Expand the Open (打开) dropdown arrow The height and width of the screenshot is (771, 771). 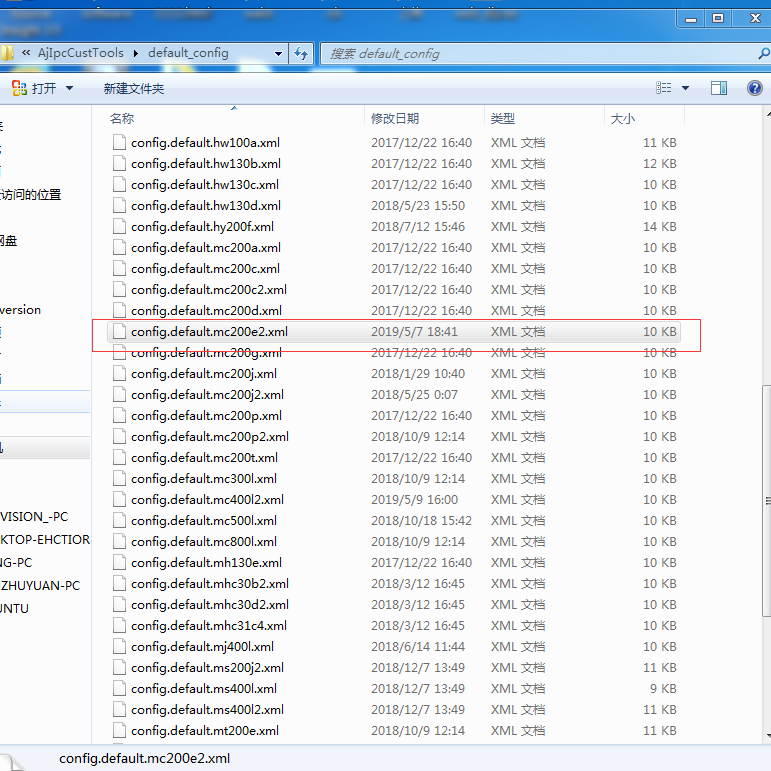point(69,88)
